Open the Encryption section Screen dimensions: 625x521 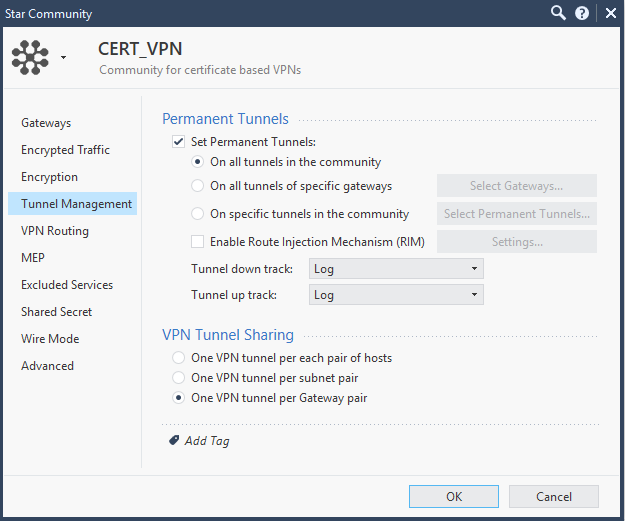pos(49,177)
